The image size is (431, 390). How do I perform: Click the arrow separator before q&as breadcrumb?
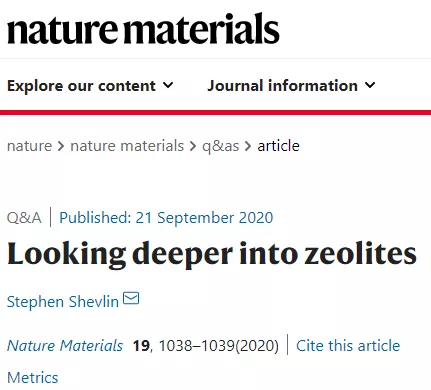(193, 146)
